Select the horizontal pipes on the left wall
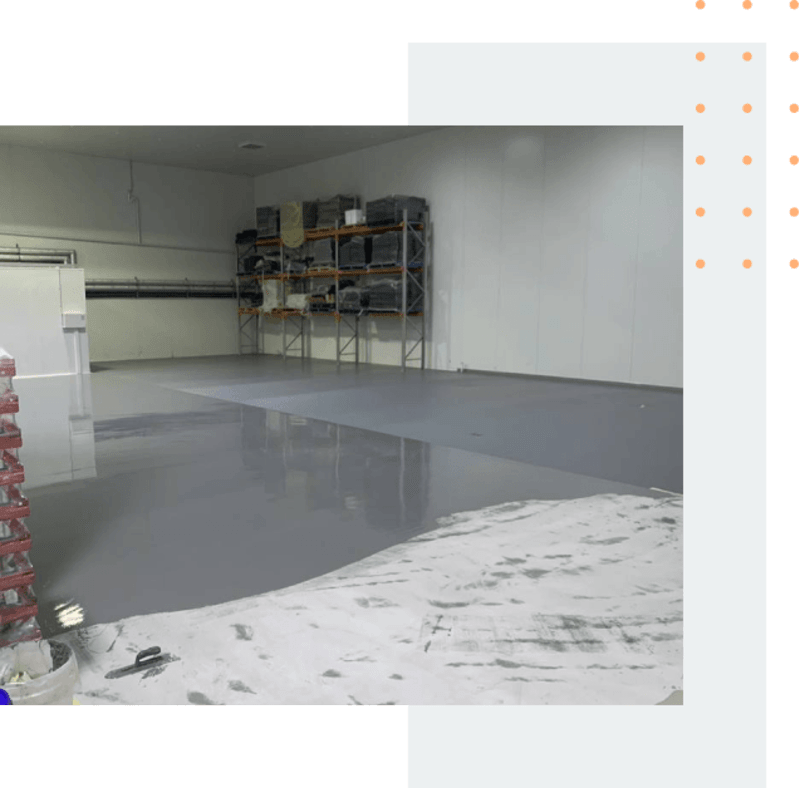800x788 pixels. [x=159, y=289]
